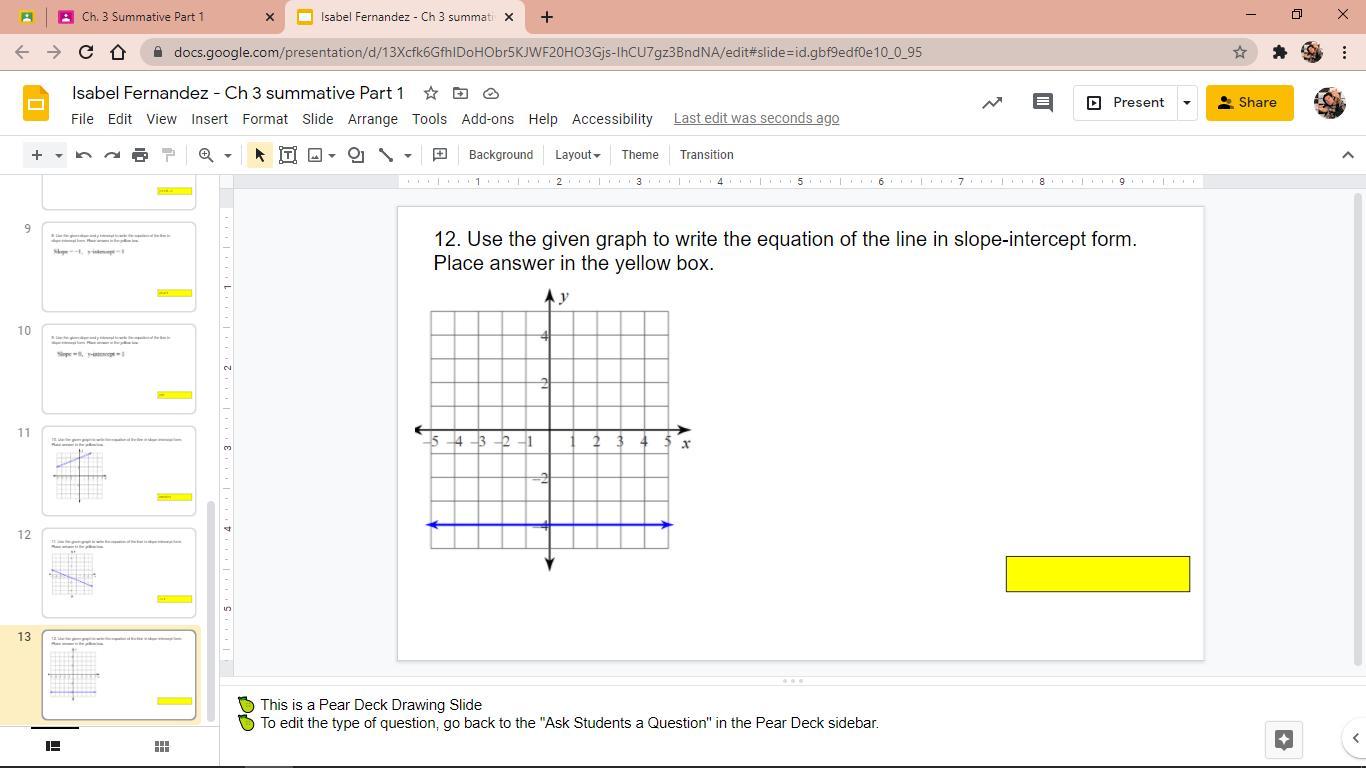
Task: Click the paint format icon
Action: (168, 155)
